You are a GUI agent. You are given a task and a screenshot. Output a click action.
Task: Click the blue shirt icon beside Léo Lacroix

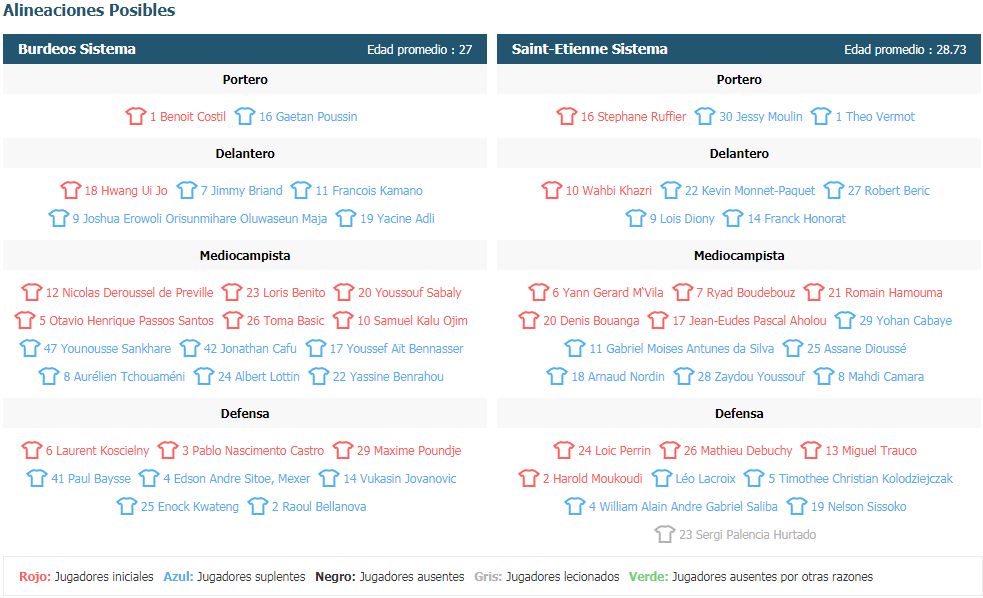pos(662,478)
